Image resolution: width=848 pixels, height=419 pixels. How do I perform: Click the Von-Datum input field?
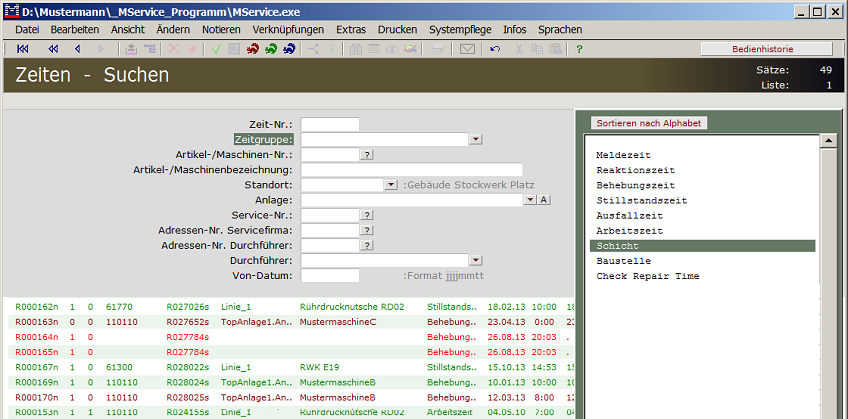[x=330, y=275]
